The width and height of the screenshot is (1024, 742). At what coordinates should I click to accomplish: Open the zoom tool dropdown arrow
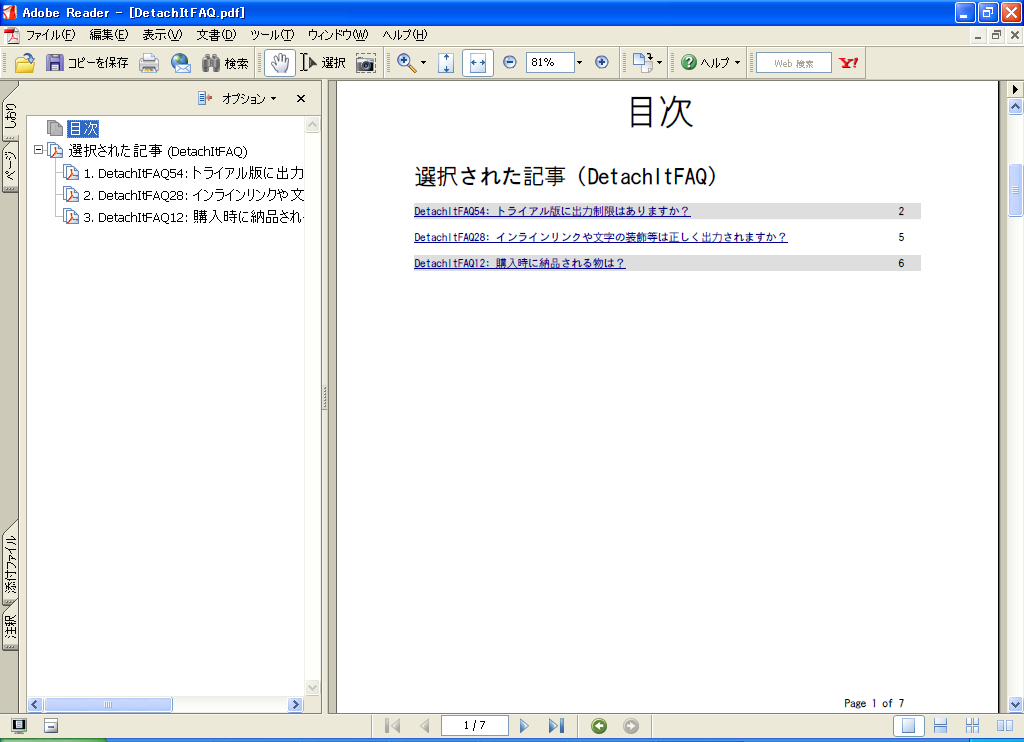(423, 63)
